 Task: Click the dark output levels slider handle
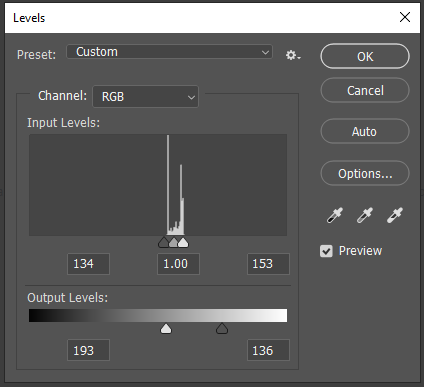tap(222, 328)
